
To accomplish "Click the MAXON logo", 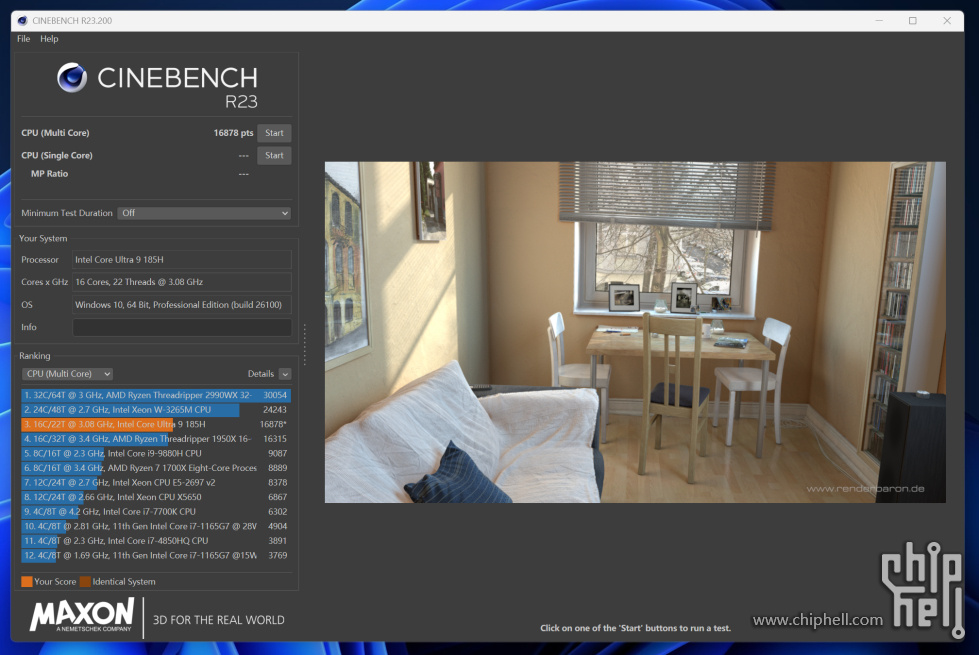I will (82, 615).
